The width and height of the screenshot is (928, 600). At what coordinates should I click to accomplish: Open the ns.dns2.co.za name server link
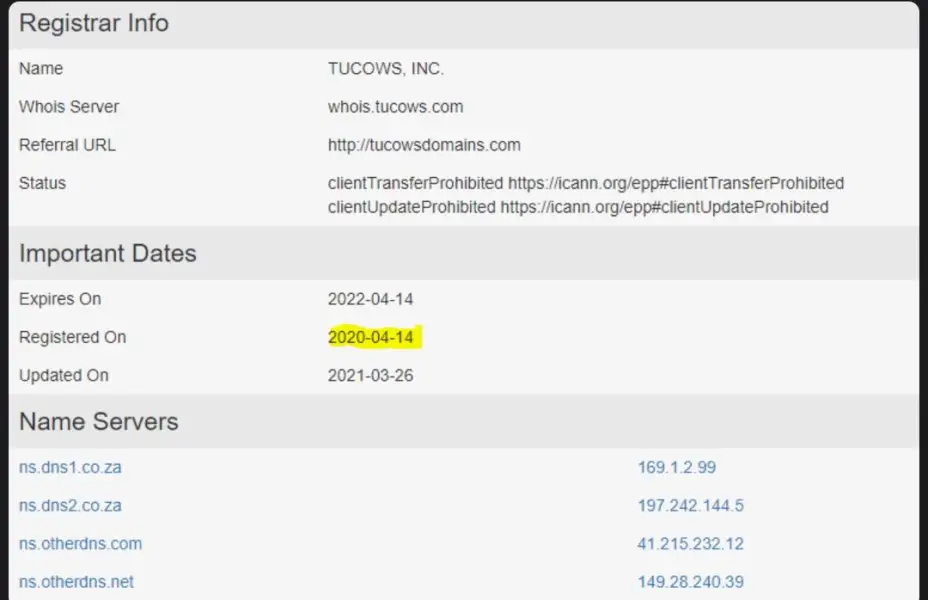pos(70,505)
